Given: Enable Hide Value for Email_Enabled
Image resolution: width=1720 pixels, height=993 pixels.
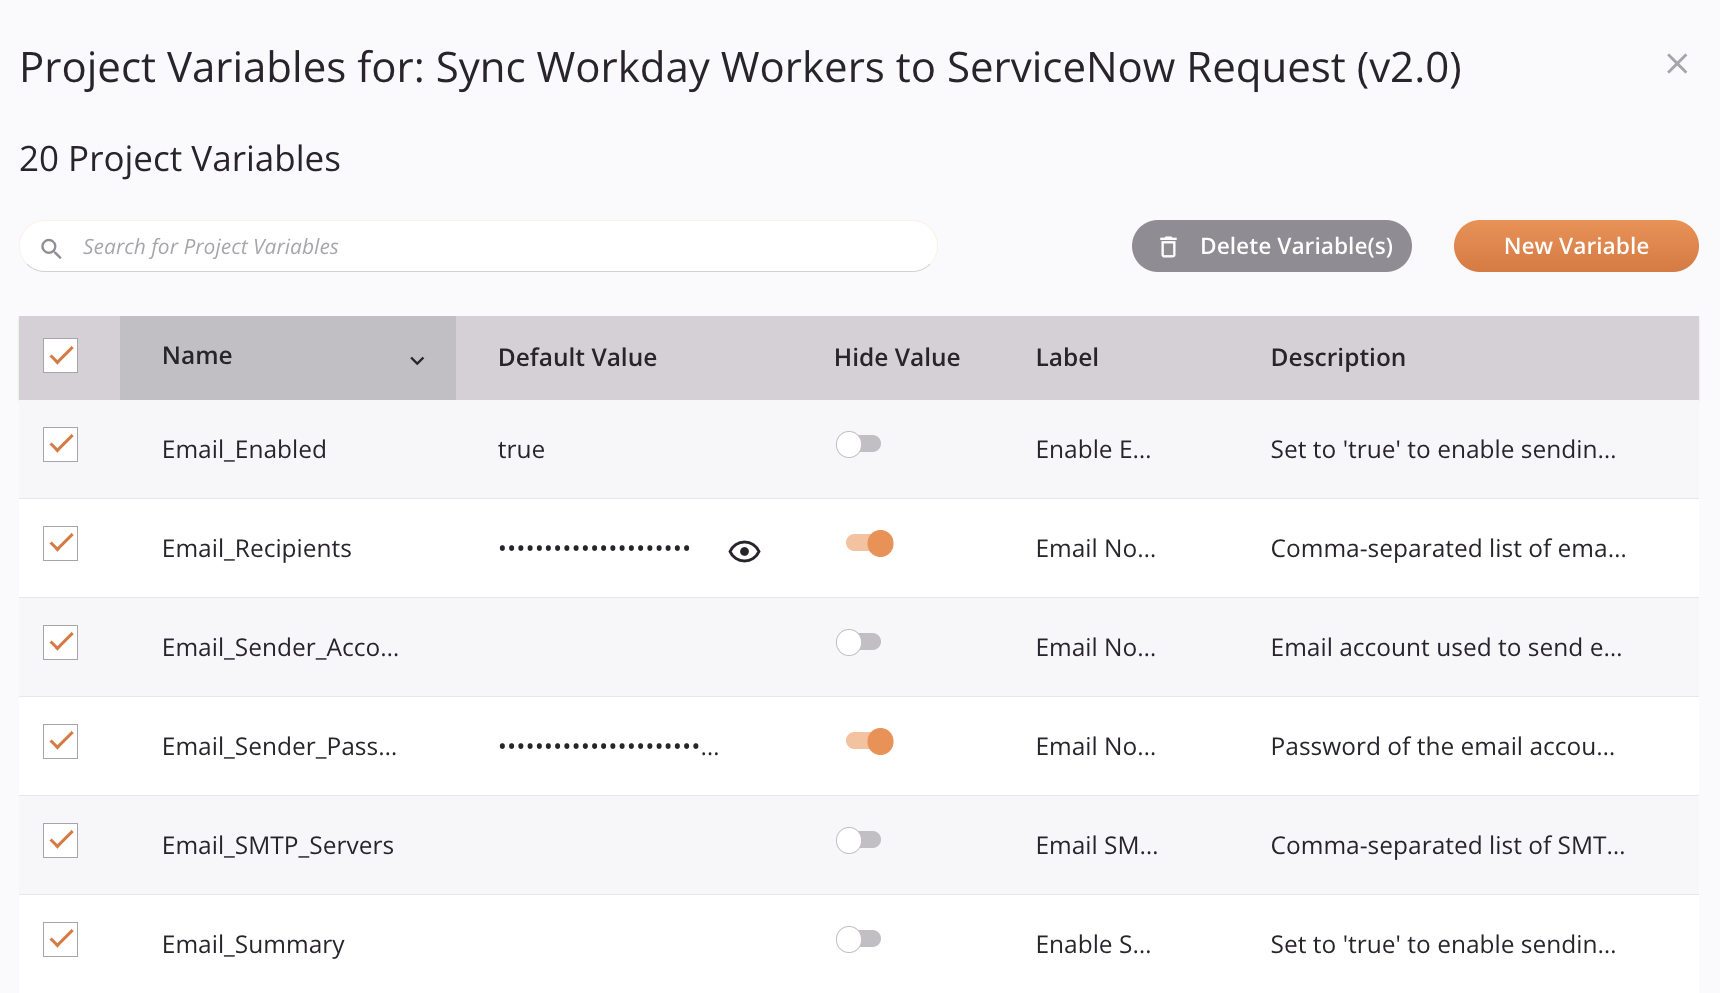Looking at the screenshot, I should pyautogui.click(x=859, y=444).
